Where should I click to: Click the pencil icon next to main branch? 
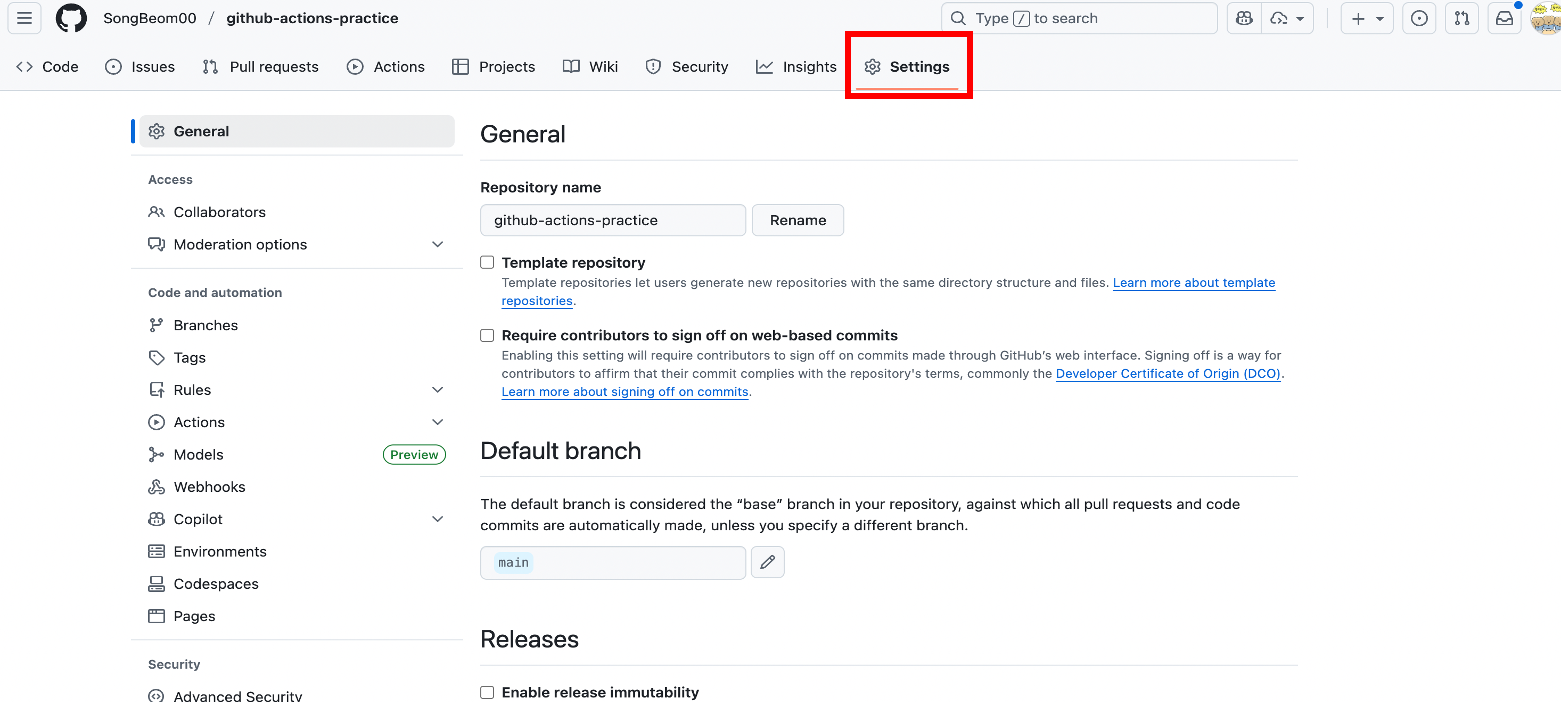coord(768,562)
